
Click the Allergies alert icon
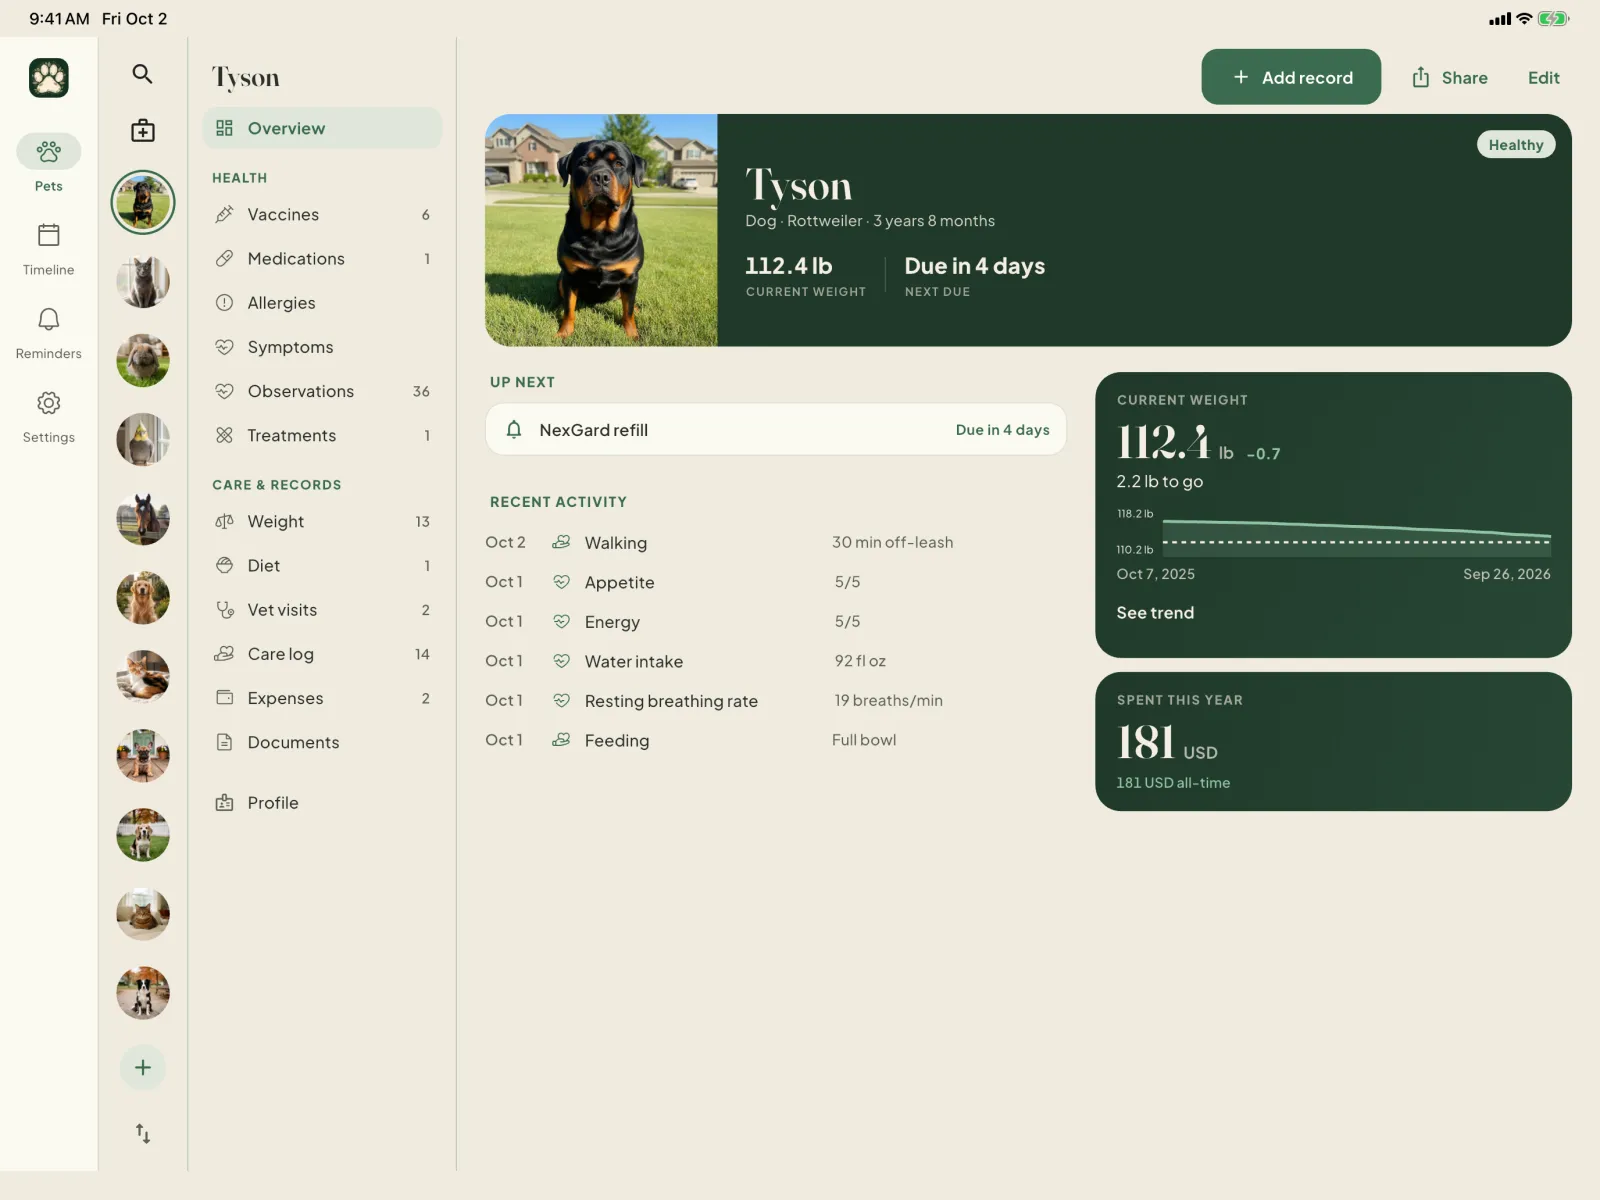[225, 302]
